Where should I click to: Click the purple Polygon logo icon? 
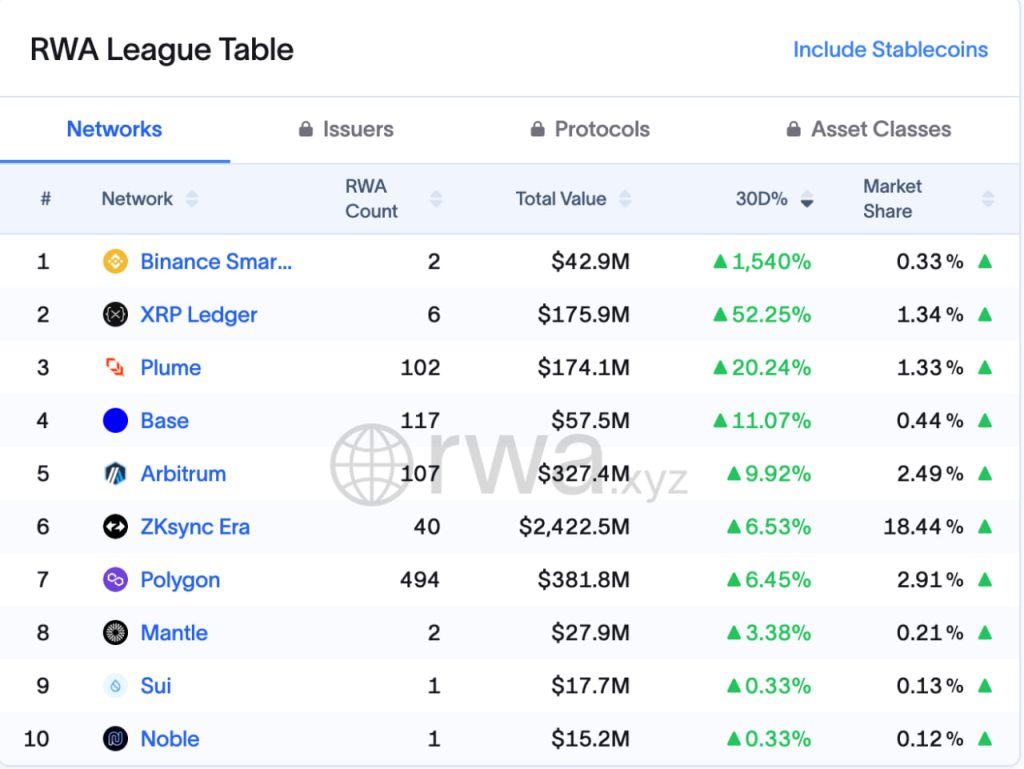116,580
